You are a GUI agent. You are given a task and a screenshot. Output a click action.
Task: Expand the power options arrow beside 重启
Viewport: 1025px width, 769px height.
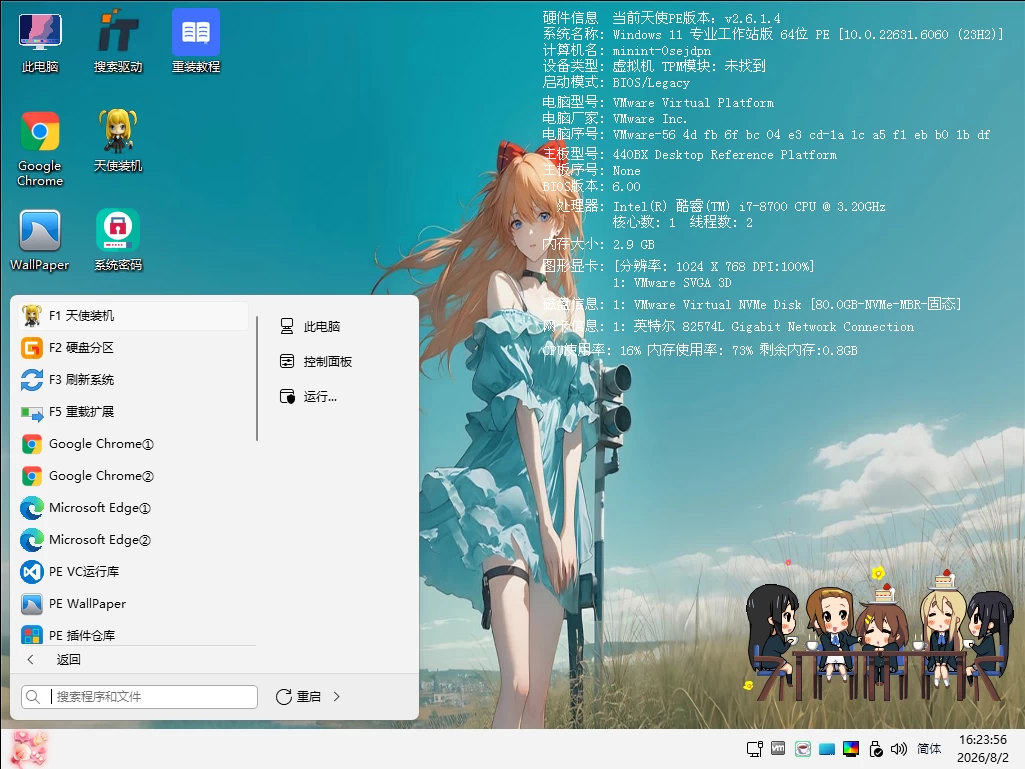click(337, 697)
